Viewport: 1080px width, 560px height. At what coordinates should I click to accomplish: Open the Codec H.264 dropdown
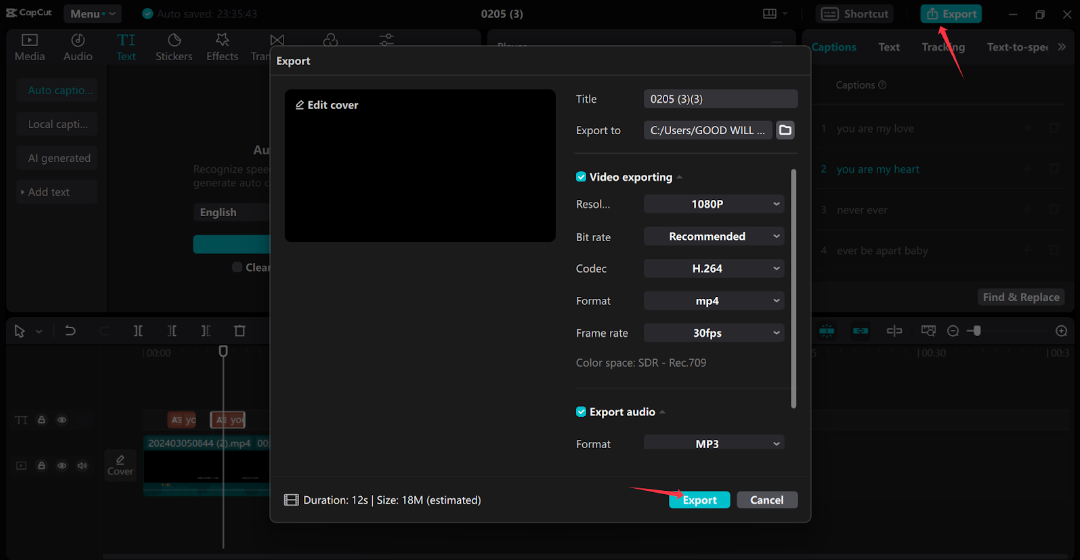coord(714,269)
